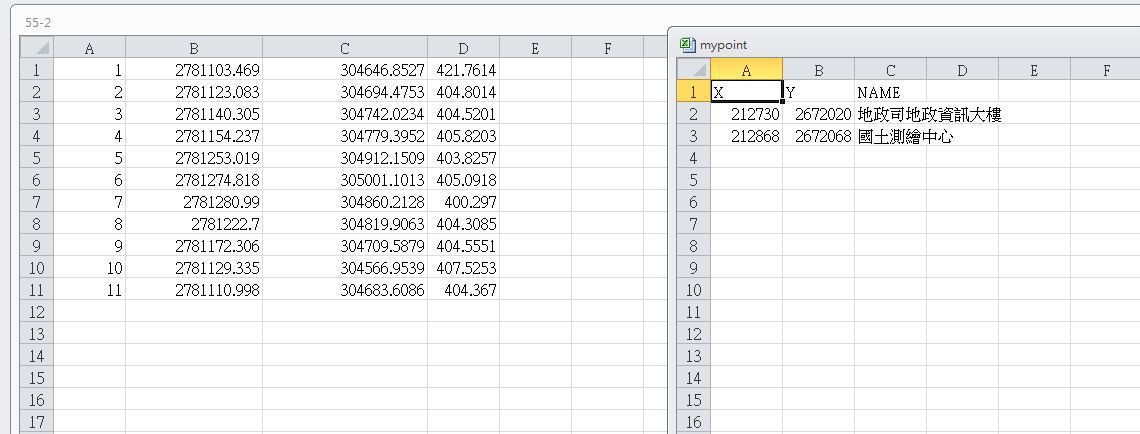Click the Excel icon beside mypoint title
The image size is (1140, 434).
point(687,44)
